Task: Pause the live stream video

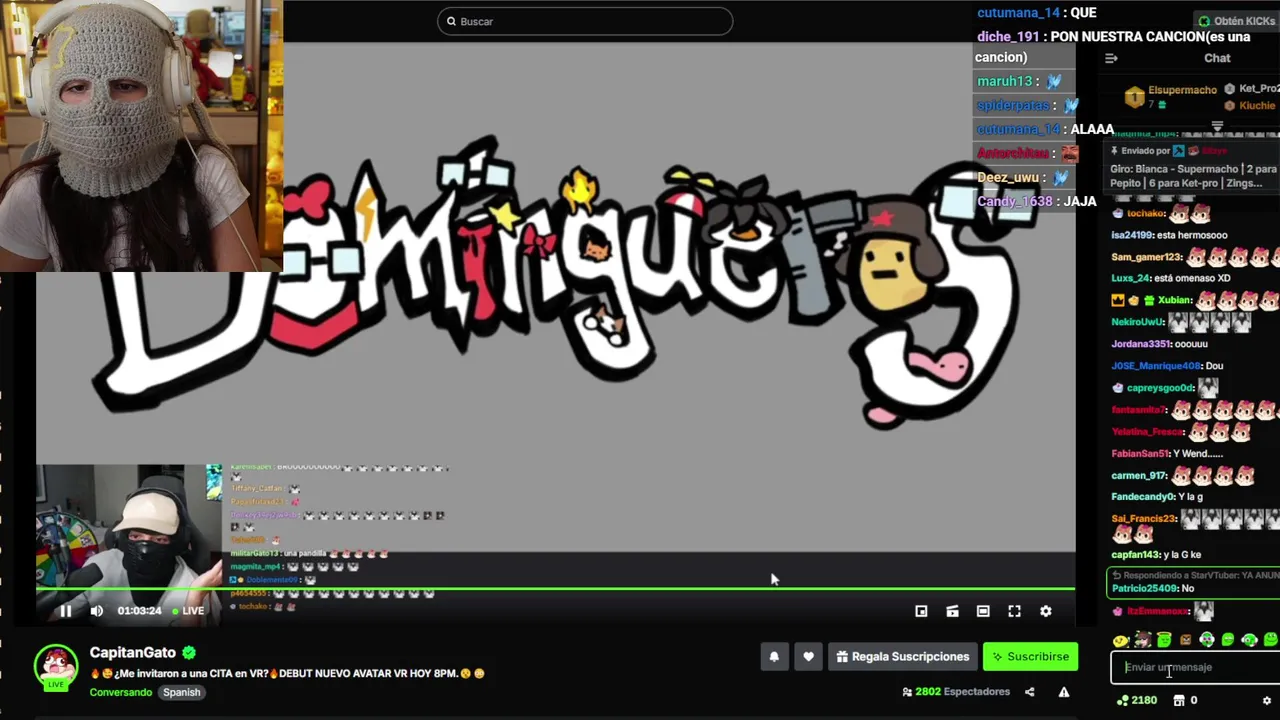Action: [65, 611]
